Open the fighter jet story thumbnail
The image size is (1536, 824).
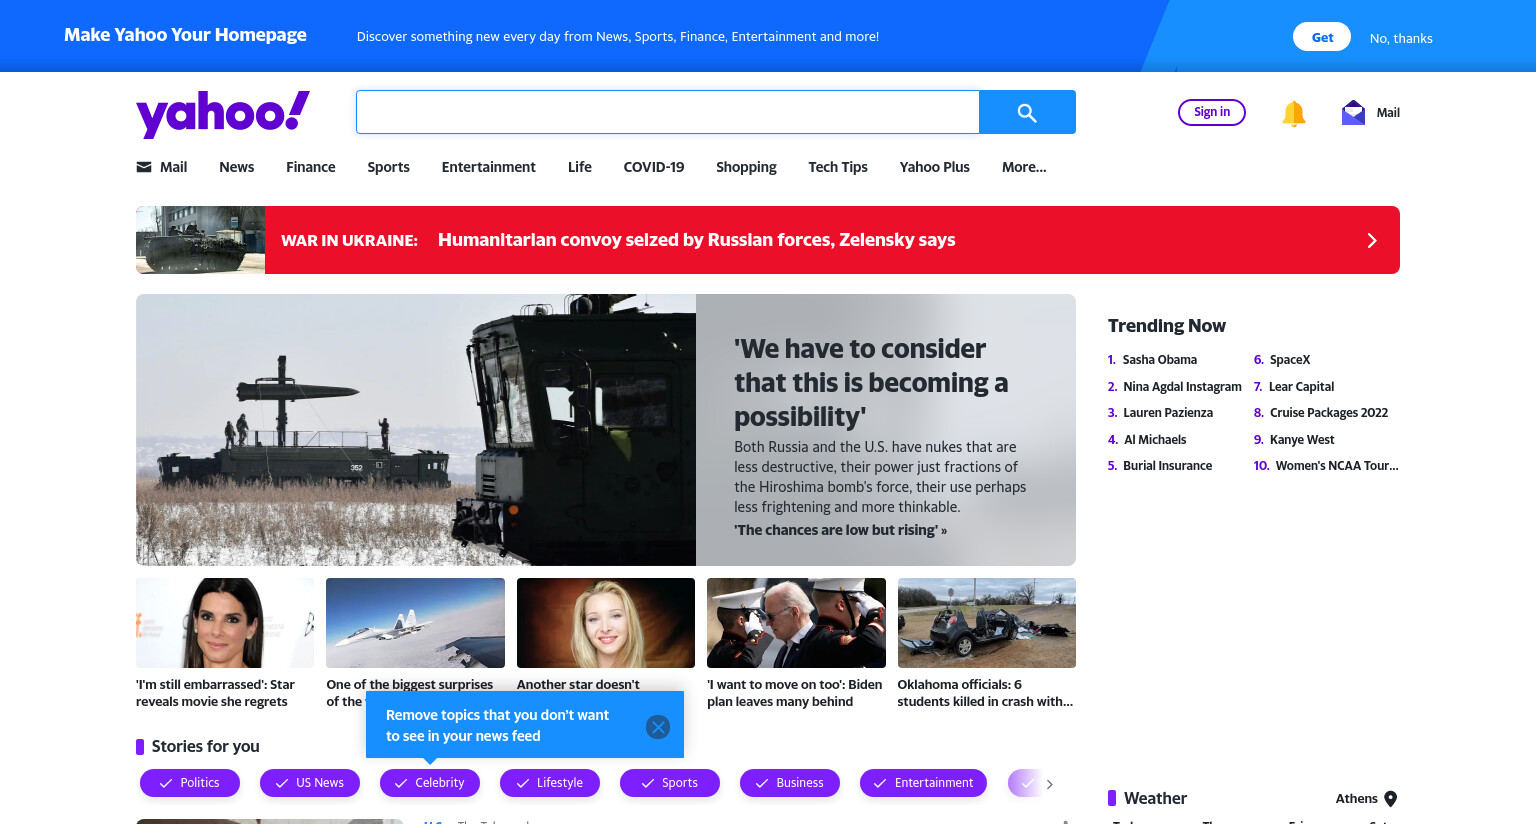415,623
